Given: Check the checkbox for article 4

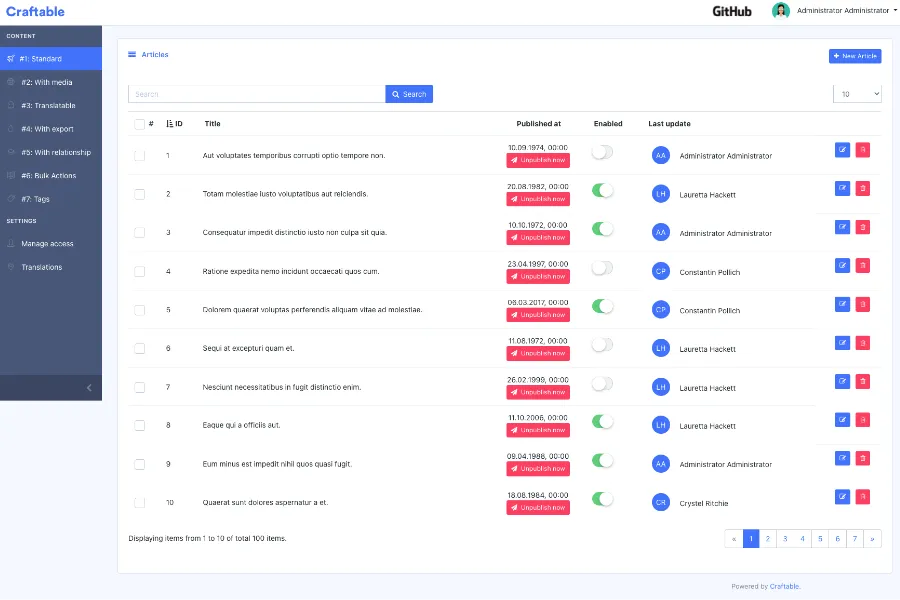Looking at the screenshot, I should pos(139,271).
